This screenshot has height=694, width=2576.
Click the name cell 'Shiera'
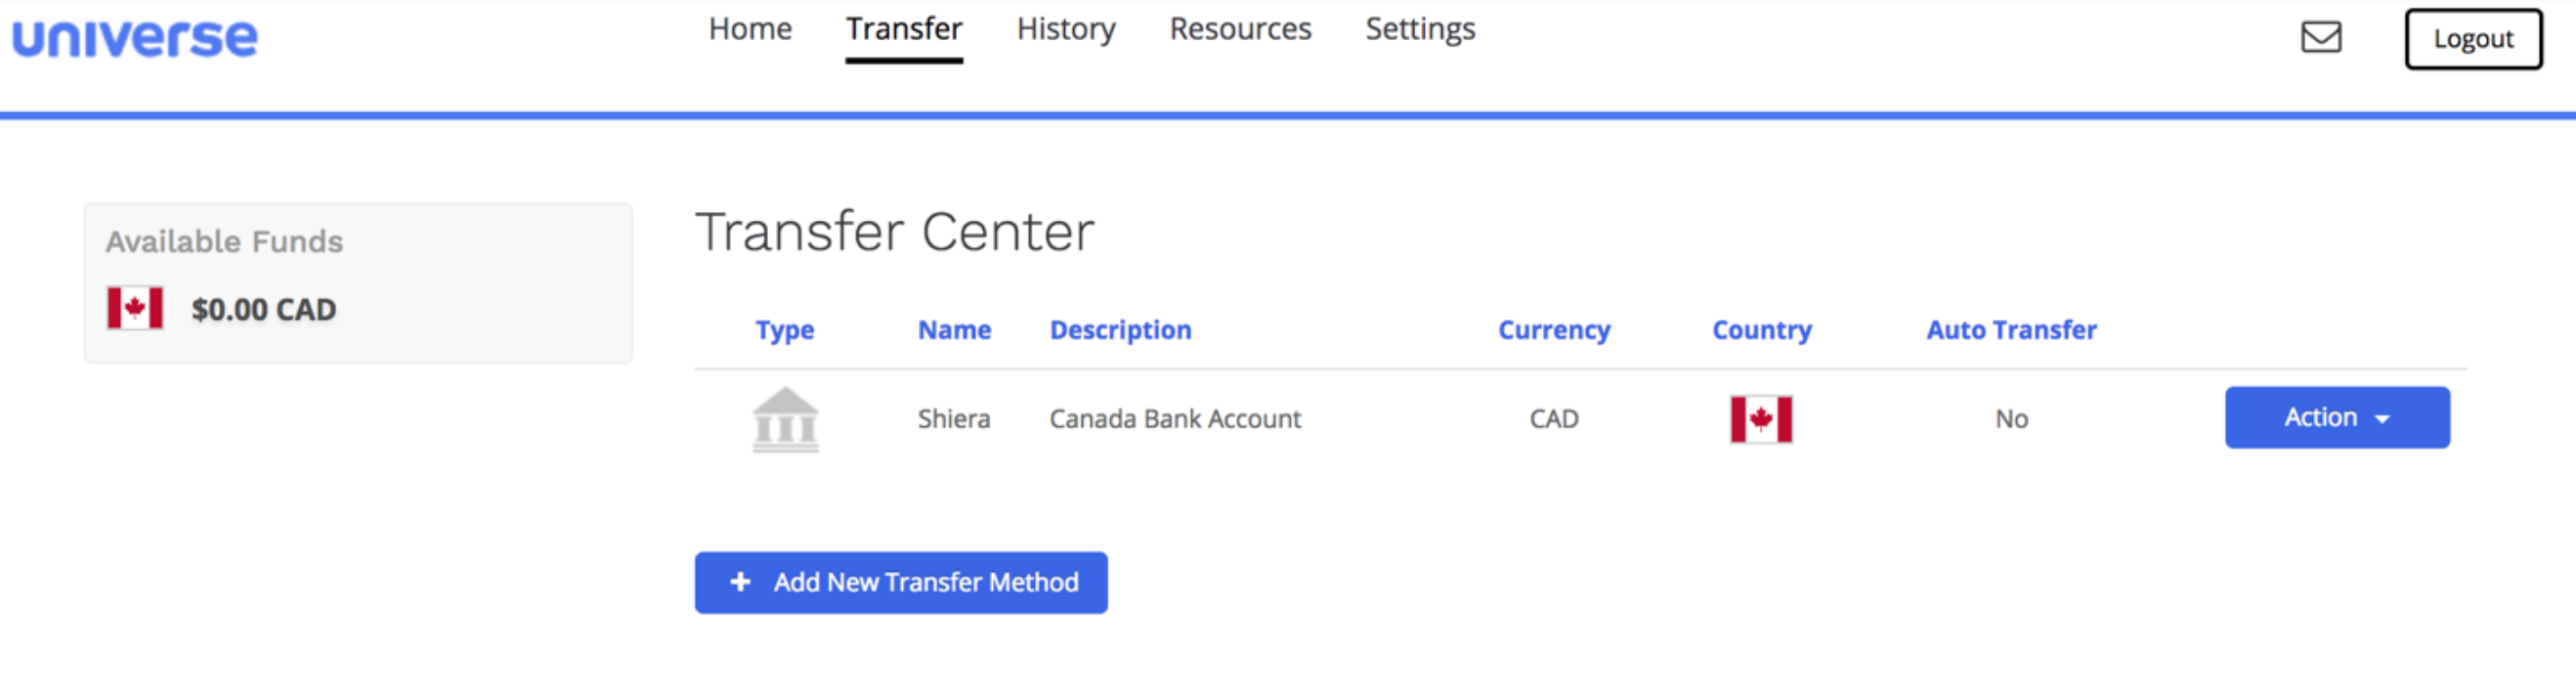(x=954, y=418)
